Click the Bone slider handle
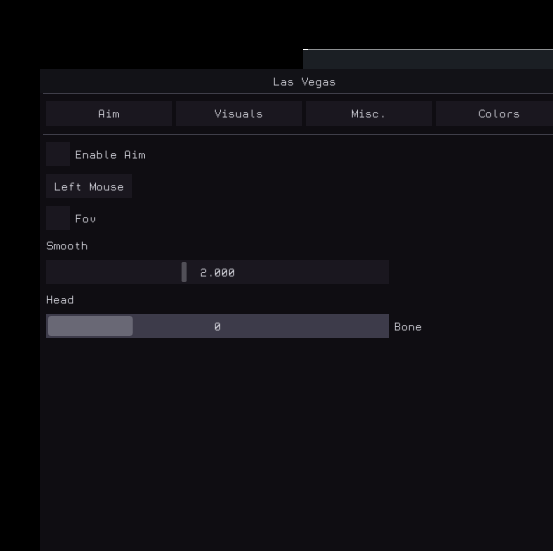This screenshot has width=553, height=551. 90,326
